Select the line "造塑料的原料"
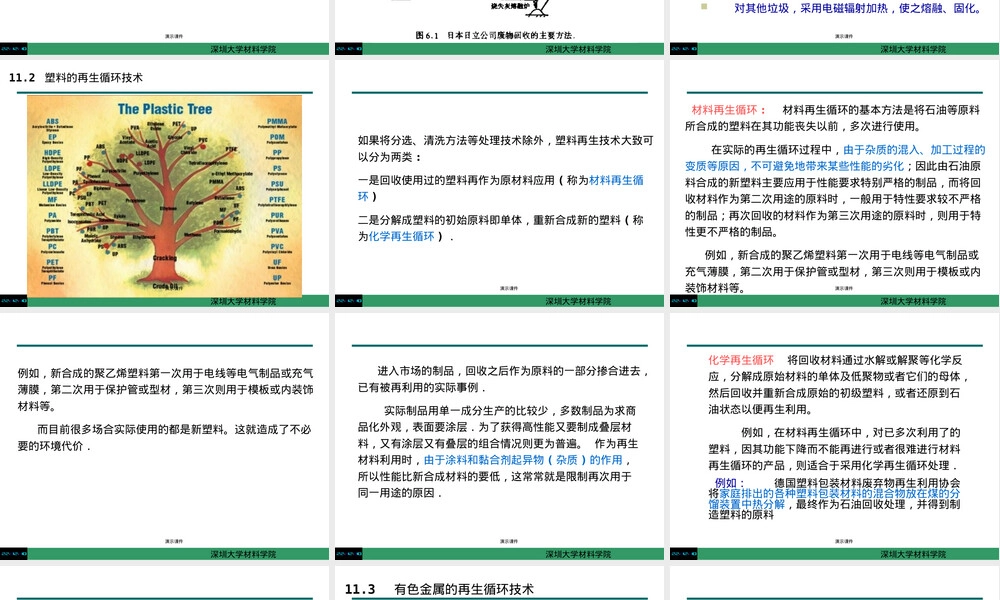 [x=740, y=515]
